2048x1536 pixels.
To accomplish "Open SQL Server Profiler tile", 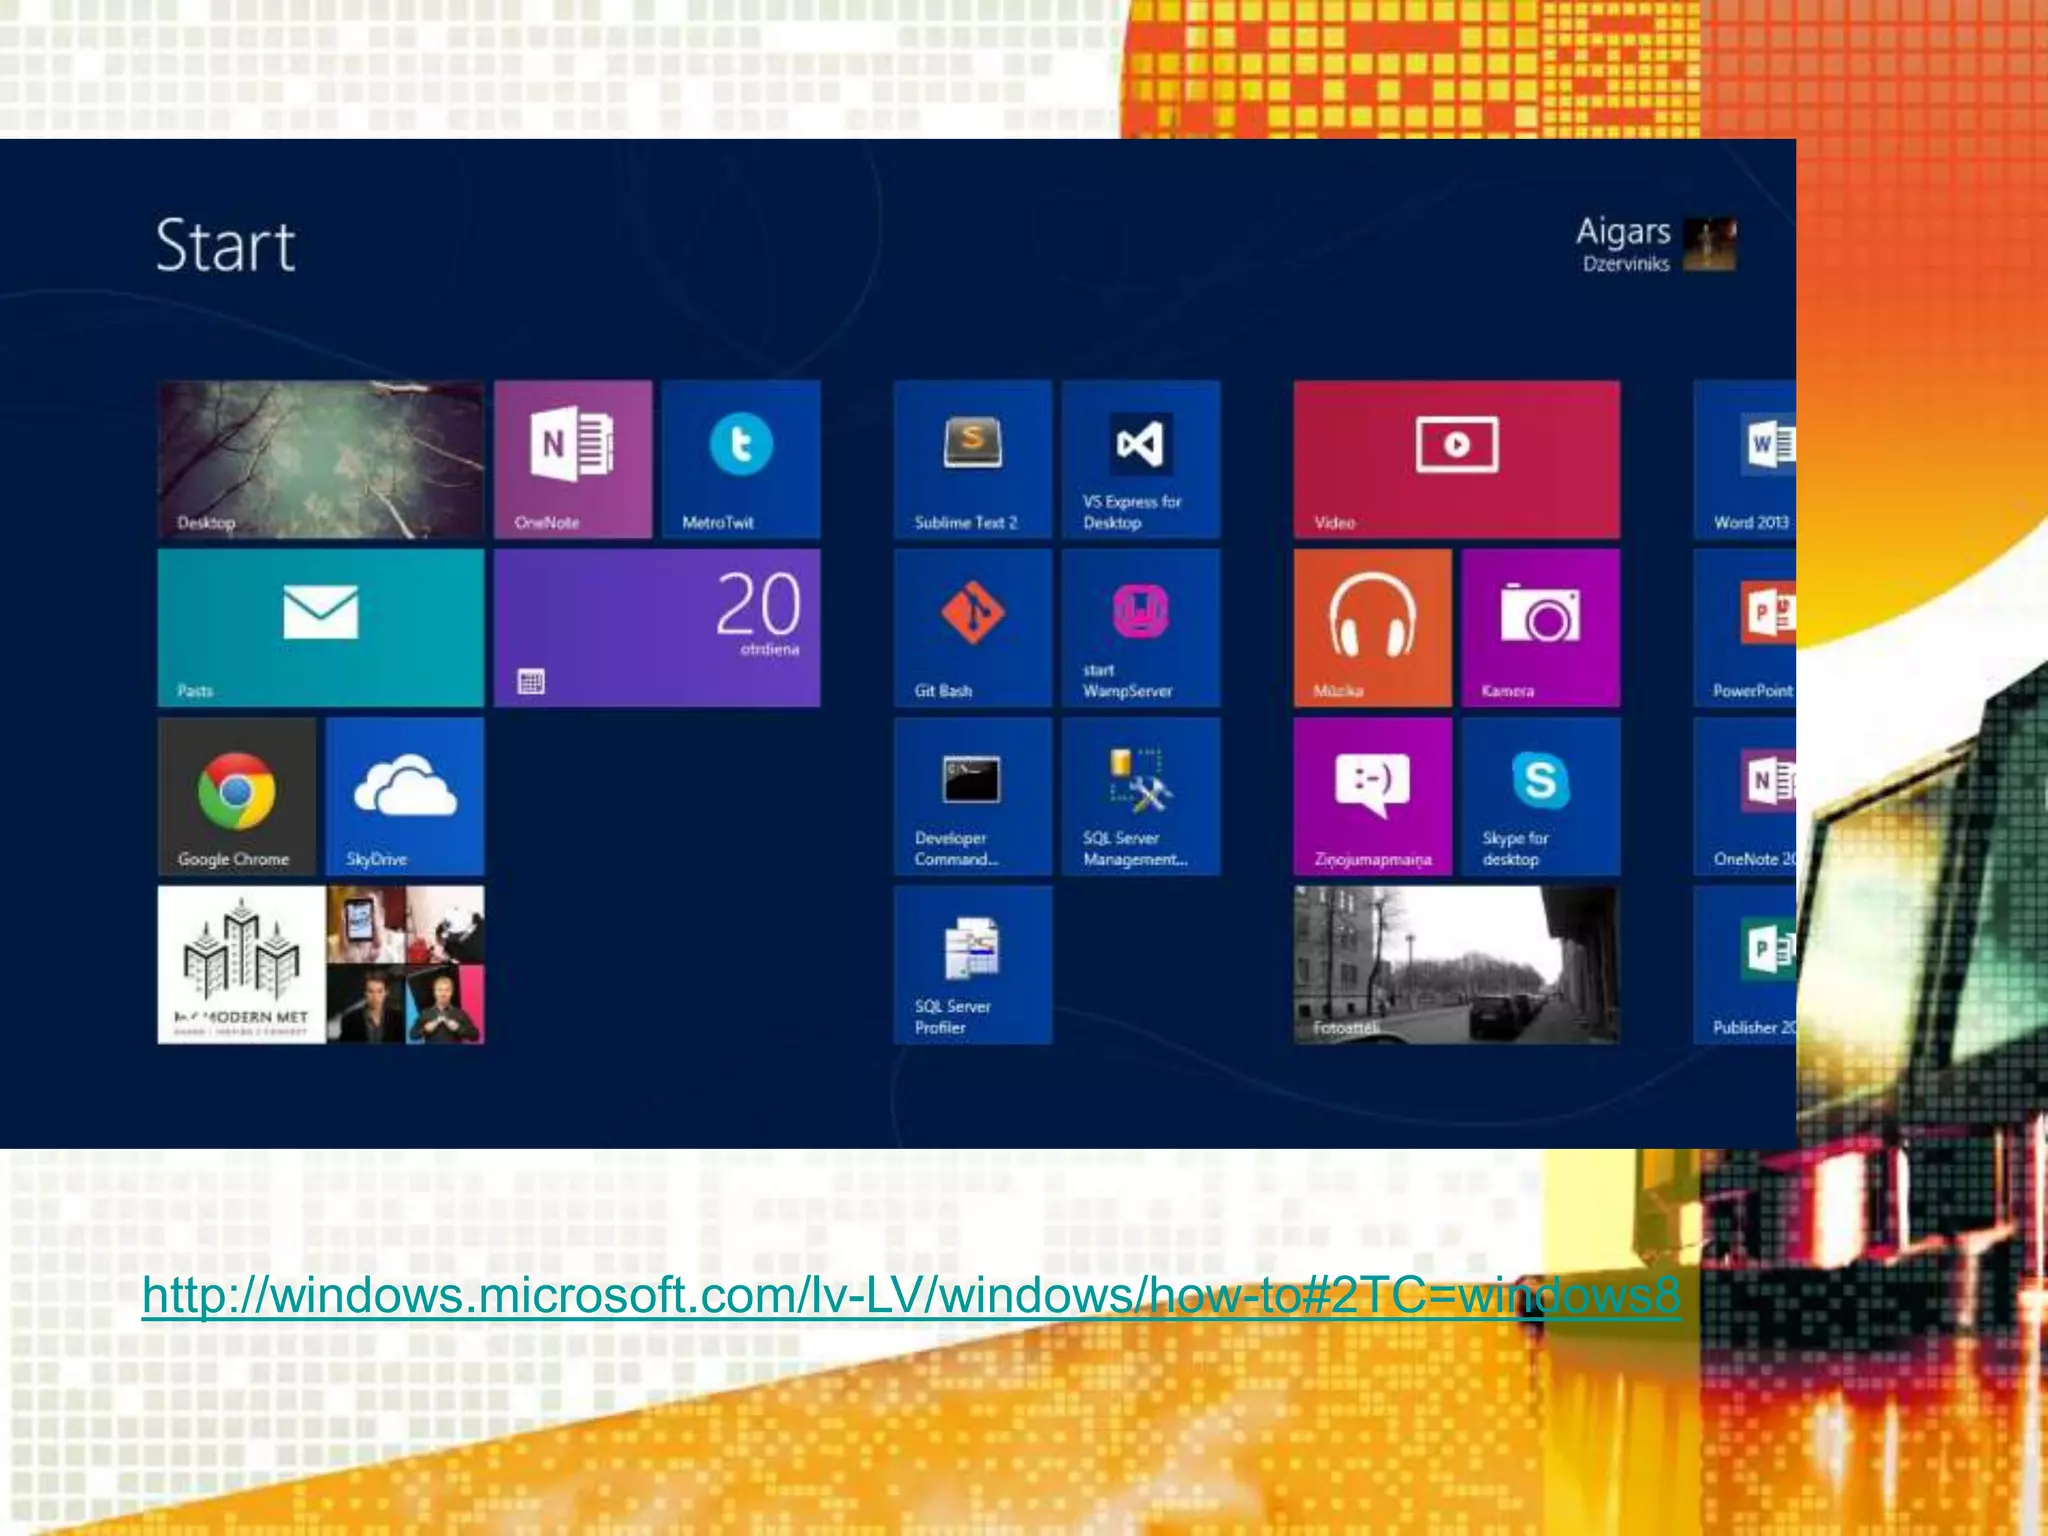I will [973, 965].
